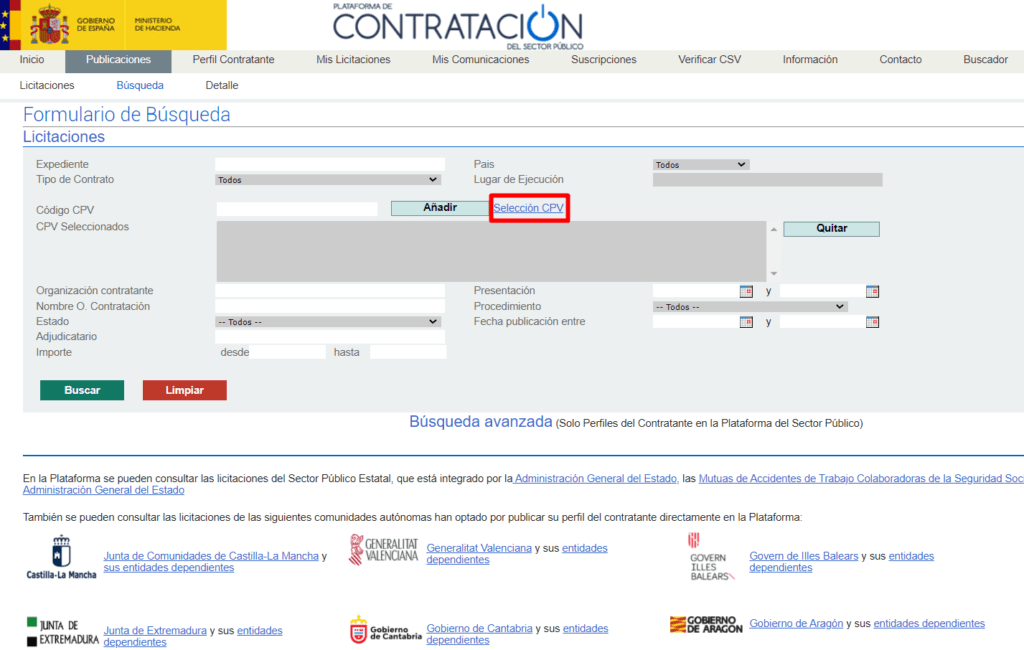The image size is (1024, 650).
Task: Click the Lugar de Ejecución field
Action: 767,180
